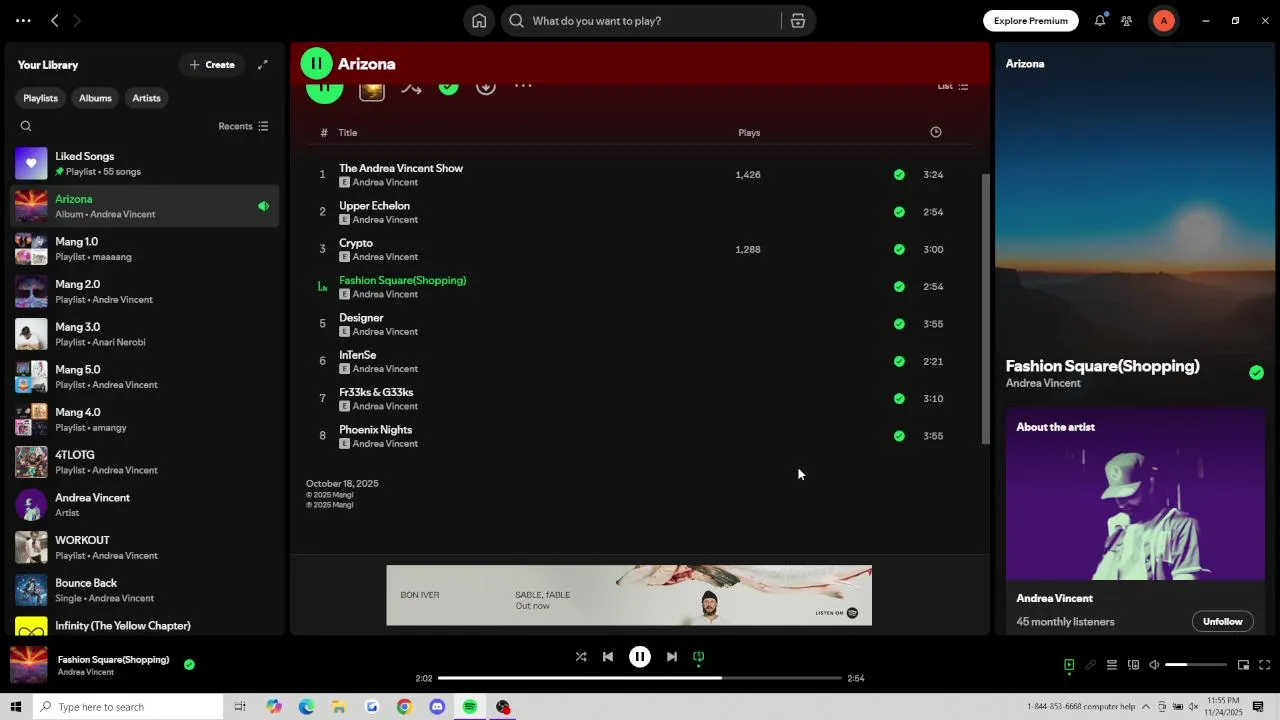Open Windows Action Center notifications

pyautogui.click(x=1258, y=707)
